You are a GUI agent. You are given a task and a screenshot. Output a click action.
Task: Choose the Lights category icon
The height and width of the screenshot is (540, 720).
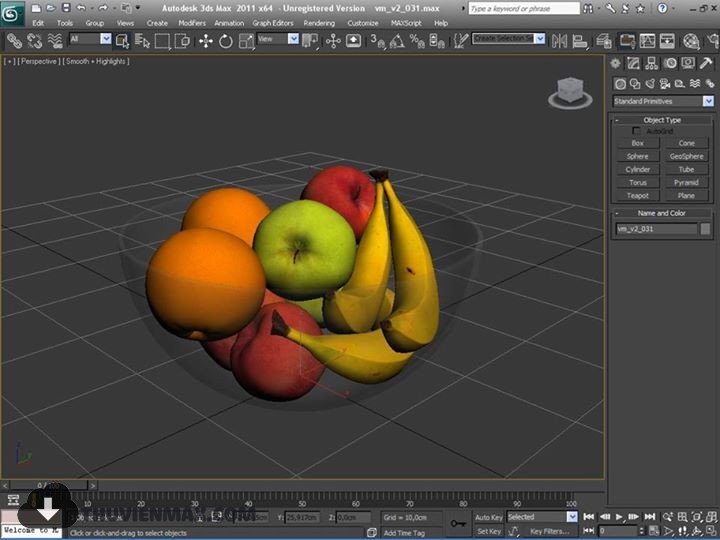coord(649,84)
